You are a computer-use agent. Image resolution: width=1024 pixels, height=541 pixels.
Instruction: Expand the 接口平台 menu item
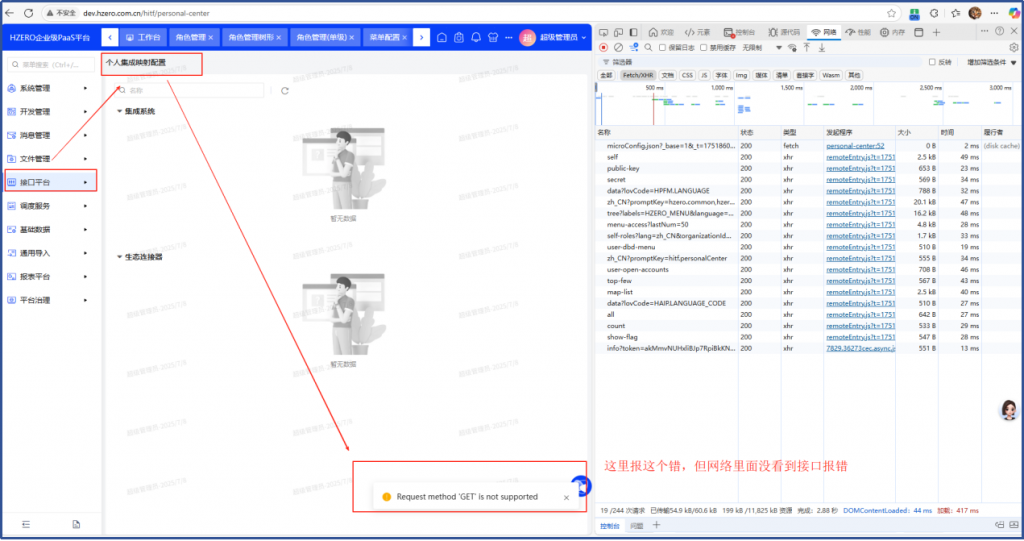50,182
